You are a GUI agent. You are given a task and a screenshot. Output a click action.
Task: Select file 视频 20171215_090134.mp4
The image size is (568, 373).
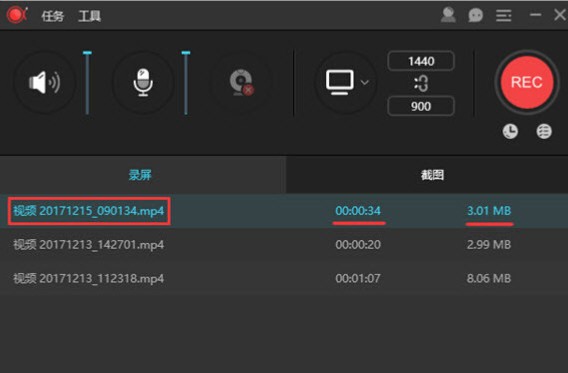89,211
